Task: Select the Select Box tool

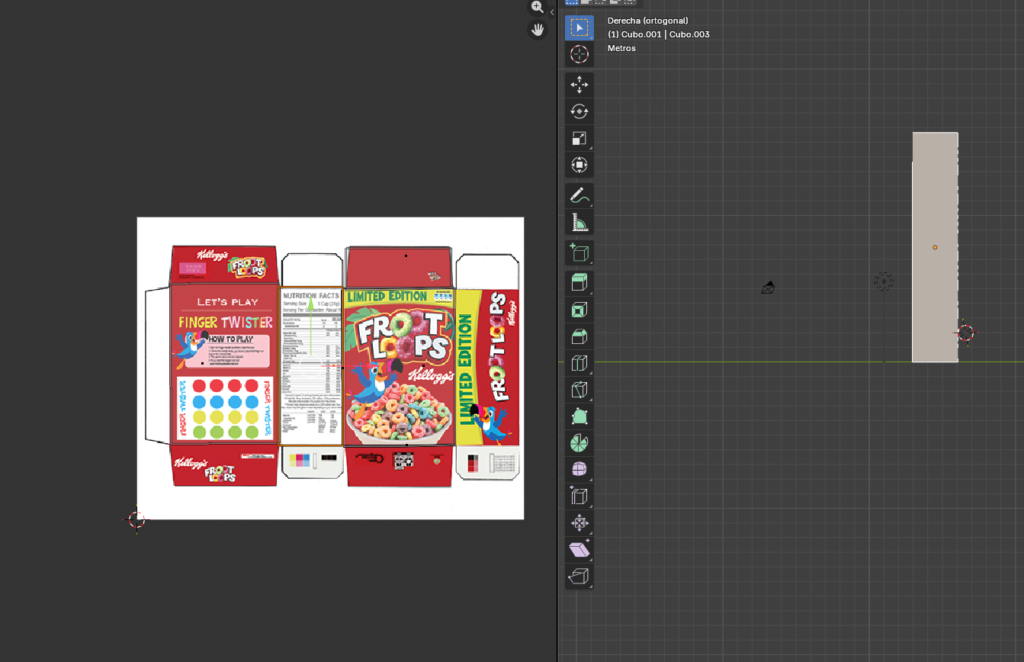Action: [x=579, y=28]
